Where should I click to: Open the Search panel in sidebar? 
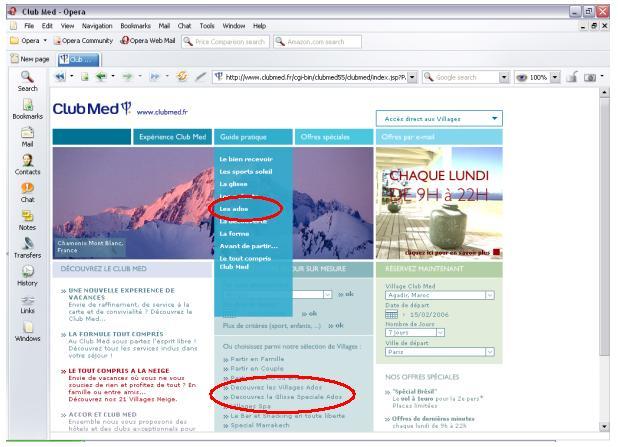coord(27,81)
